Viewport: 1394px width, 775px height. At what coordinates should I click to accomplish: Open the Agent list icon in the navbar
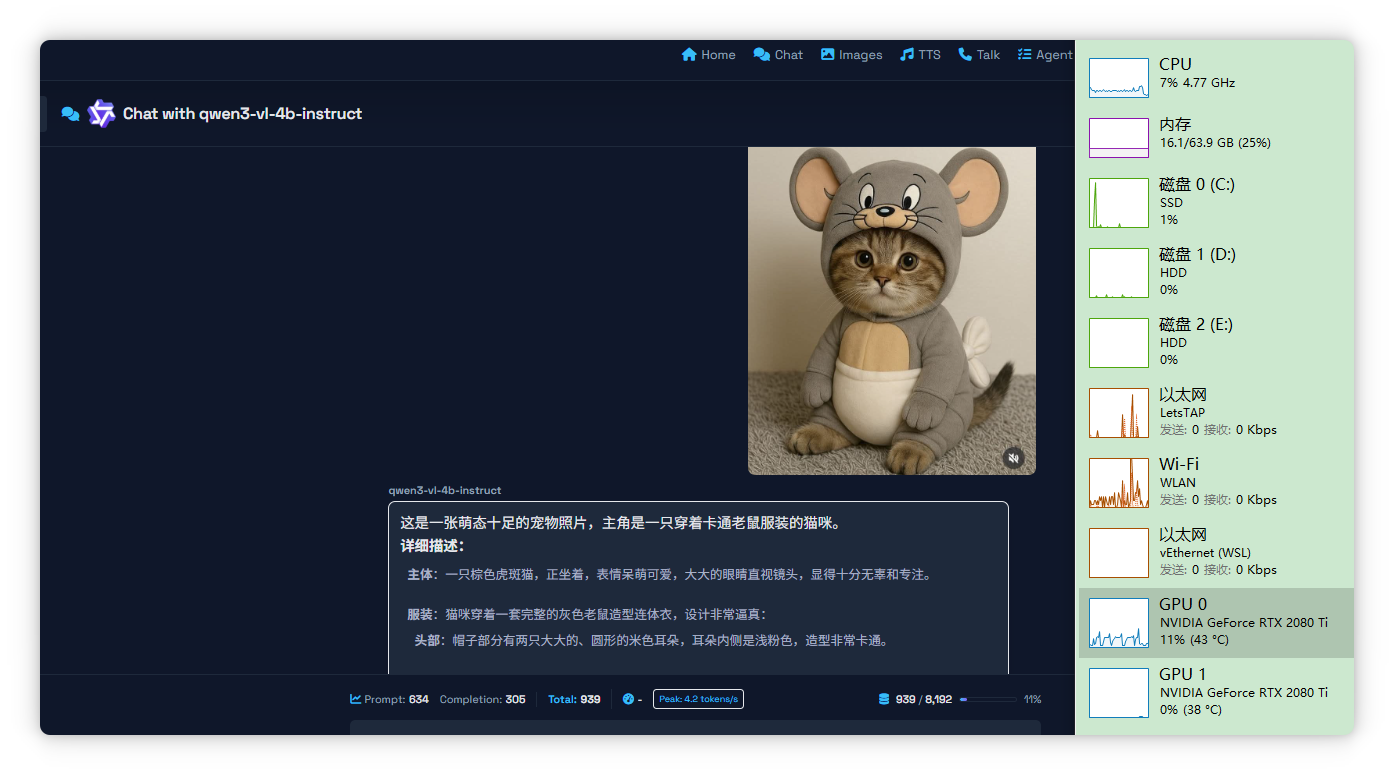pos(1025,54)
